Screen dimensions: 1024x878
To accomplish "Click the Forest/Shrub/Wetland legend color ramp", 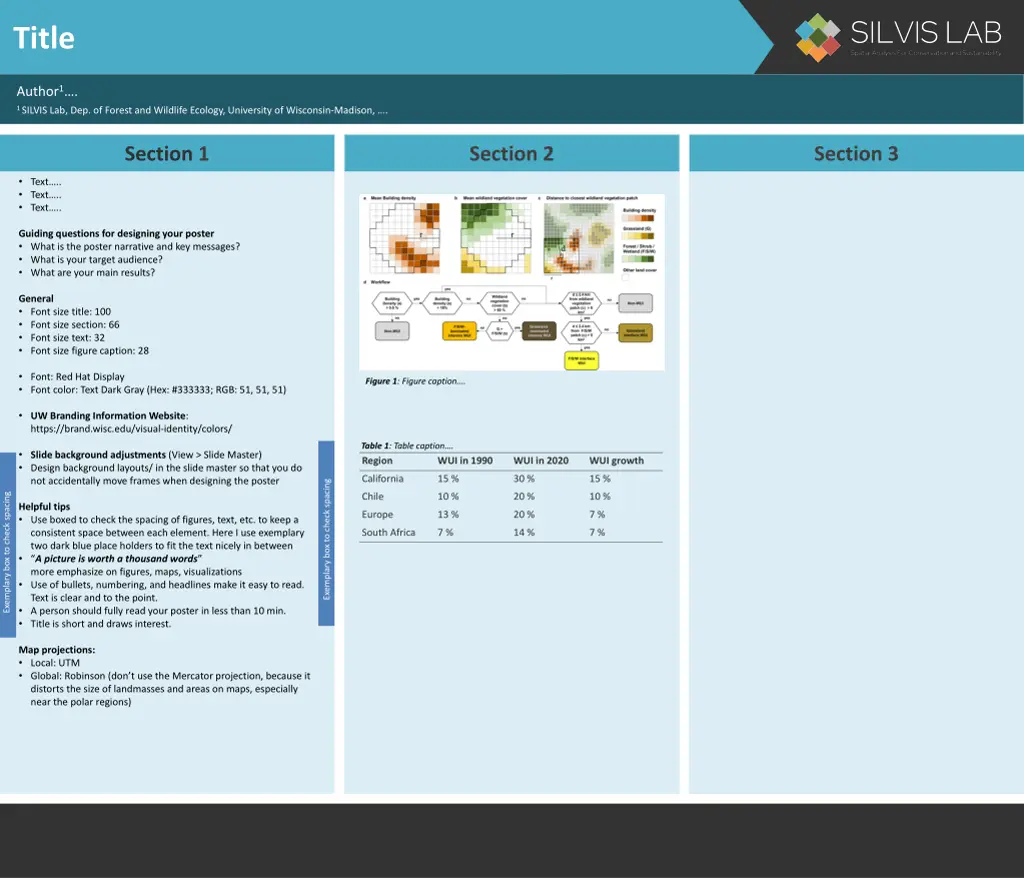I will (x=638, y=258).
